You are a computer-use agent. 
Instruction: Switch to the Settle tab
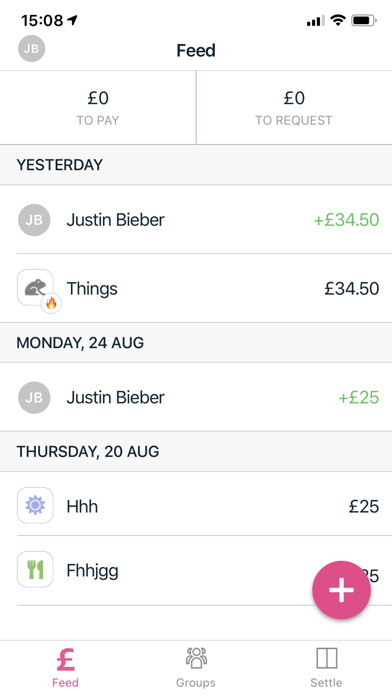(326, 667)
